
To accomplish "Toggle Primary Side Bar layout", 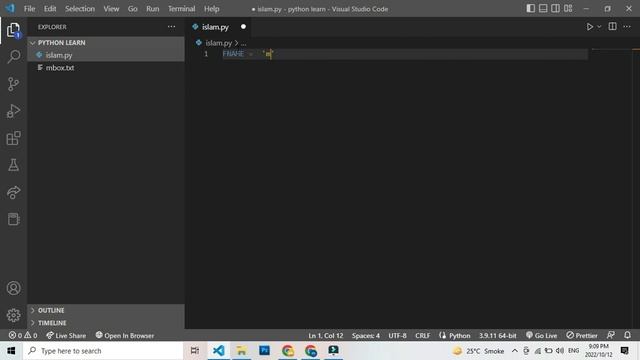I will pyautogui.click(x=530, y=9).
